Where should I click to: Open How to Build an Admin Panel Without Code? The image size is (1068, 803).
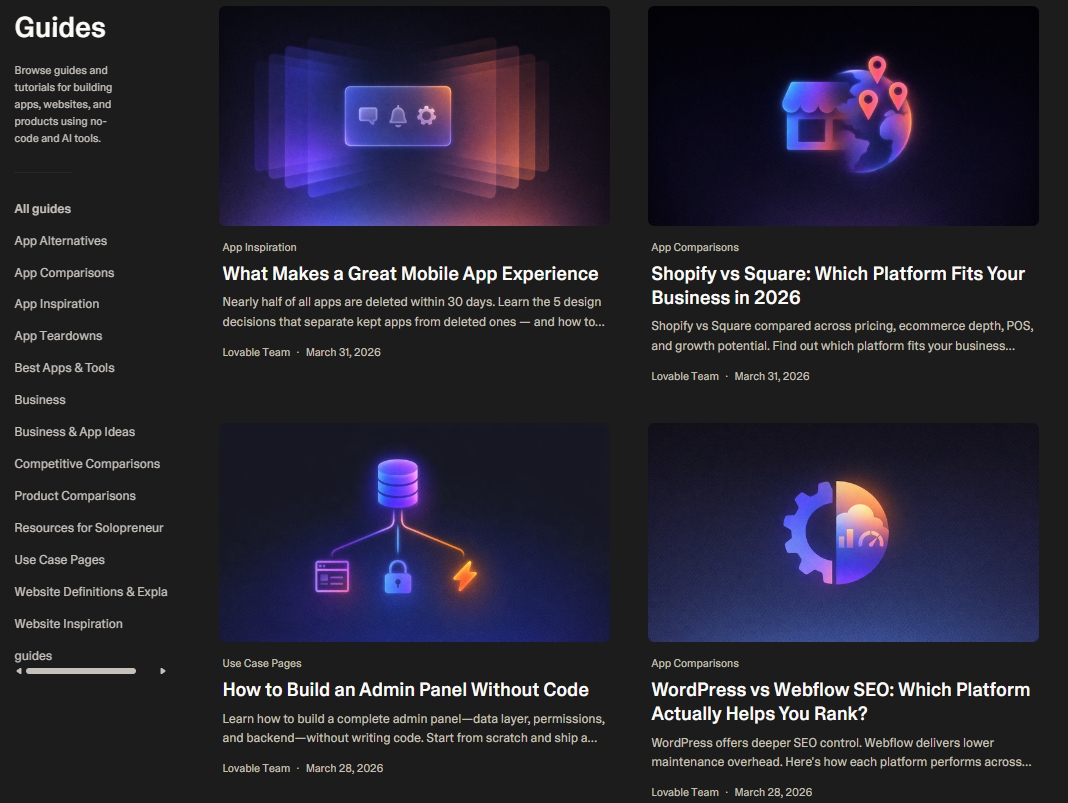point(405,690)
